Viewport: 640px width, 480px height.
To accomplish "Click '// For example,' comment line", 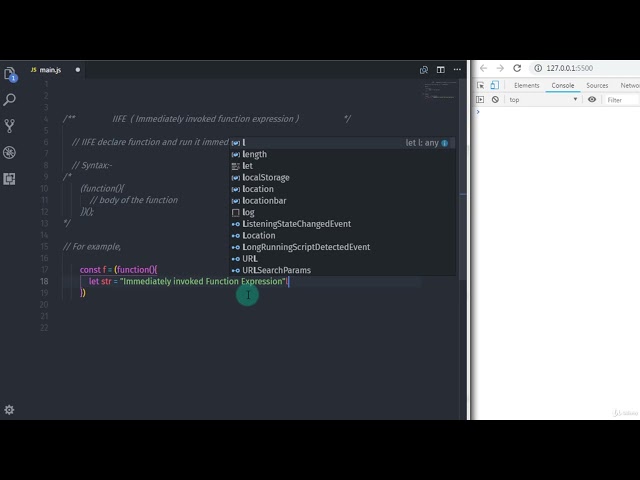I will point(92,247).
